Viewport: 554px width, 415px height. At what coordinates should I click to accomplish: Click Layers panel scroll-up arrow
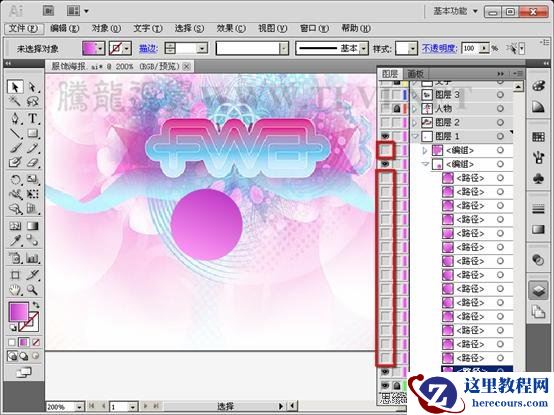518,87
